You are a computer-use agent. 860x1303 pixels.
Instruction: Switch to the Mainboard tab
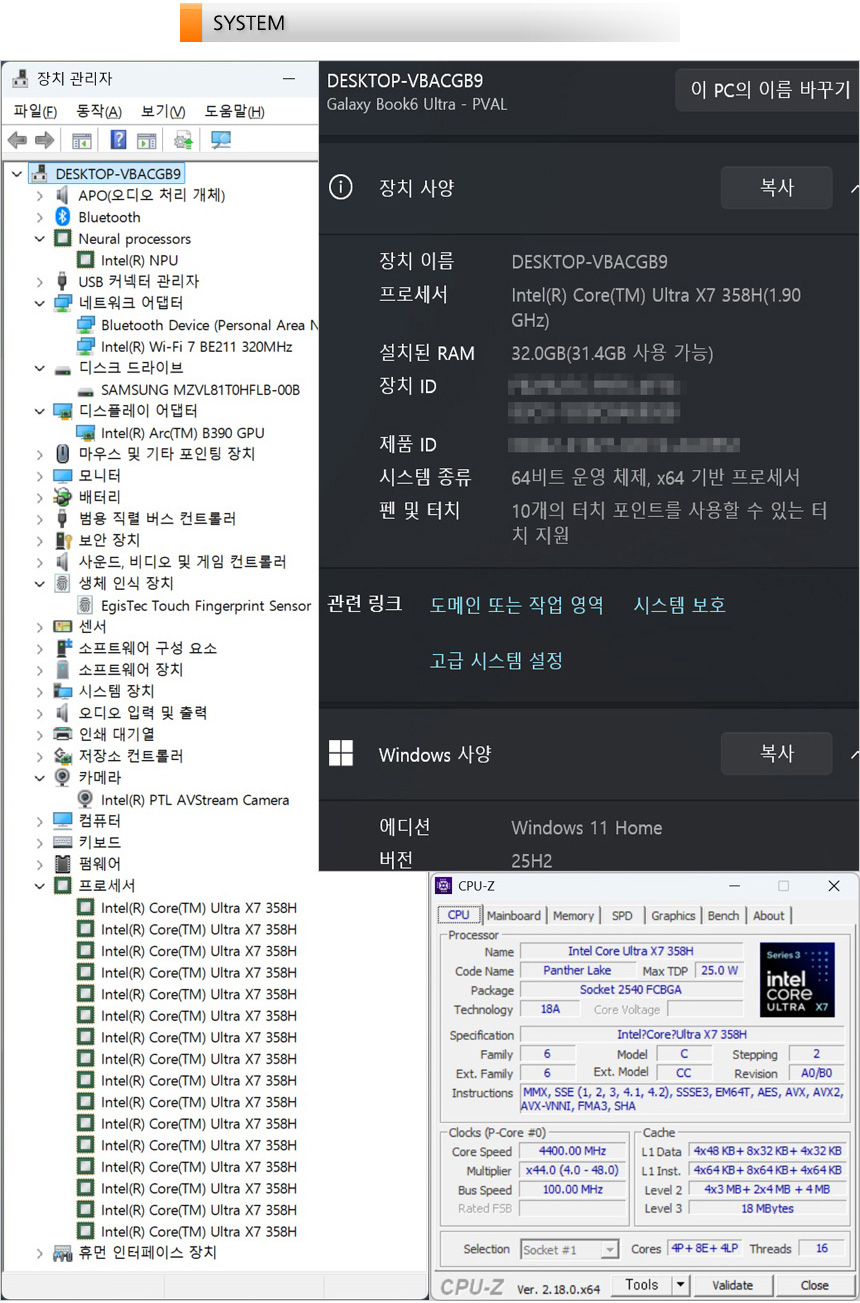click(x=513, y=915)
